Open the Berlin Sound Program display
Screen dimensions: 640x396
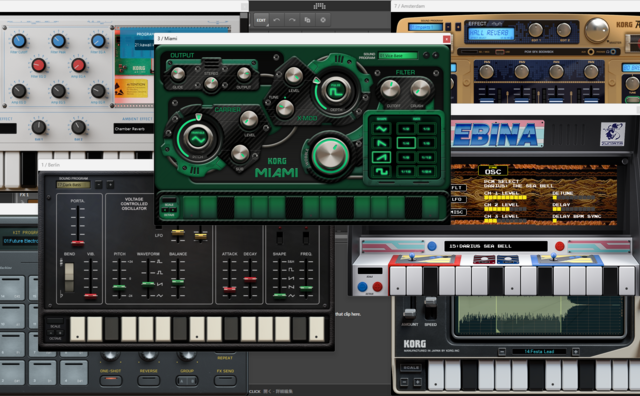point(73,185)
